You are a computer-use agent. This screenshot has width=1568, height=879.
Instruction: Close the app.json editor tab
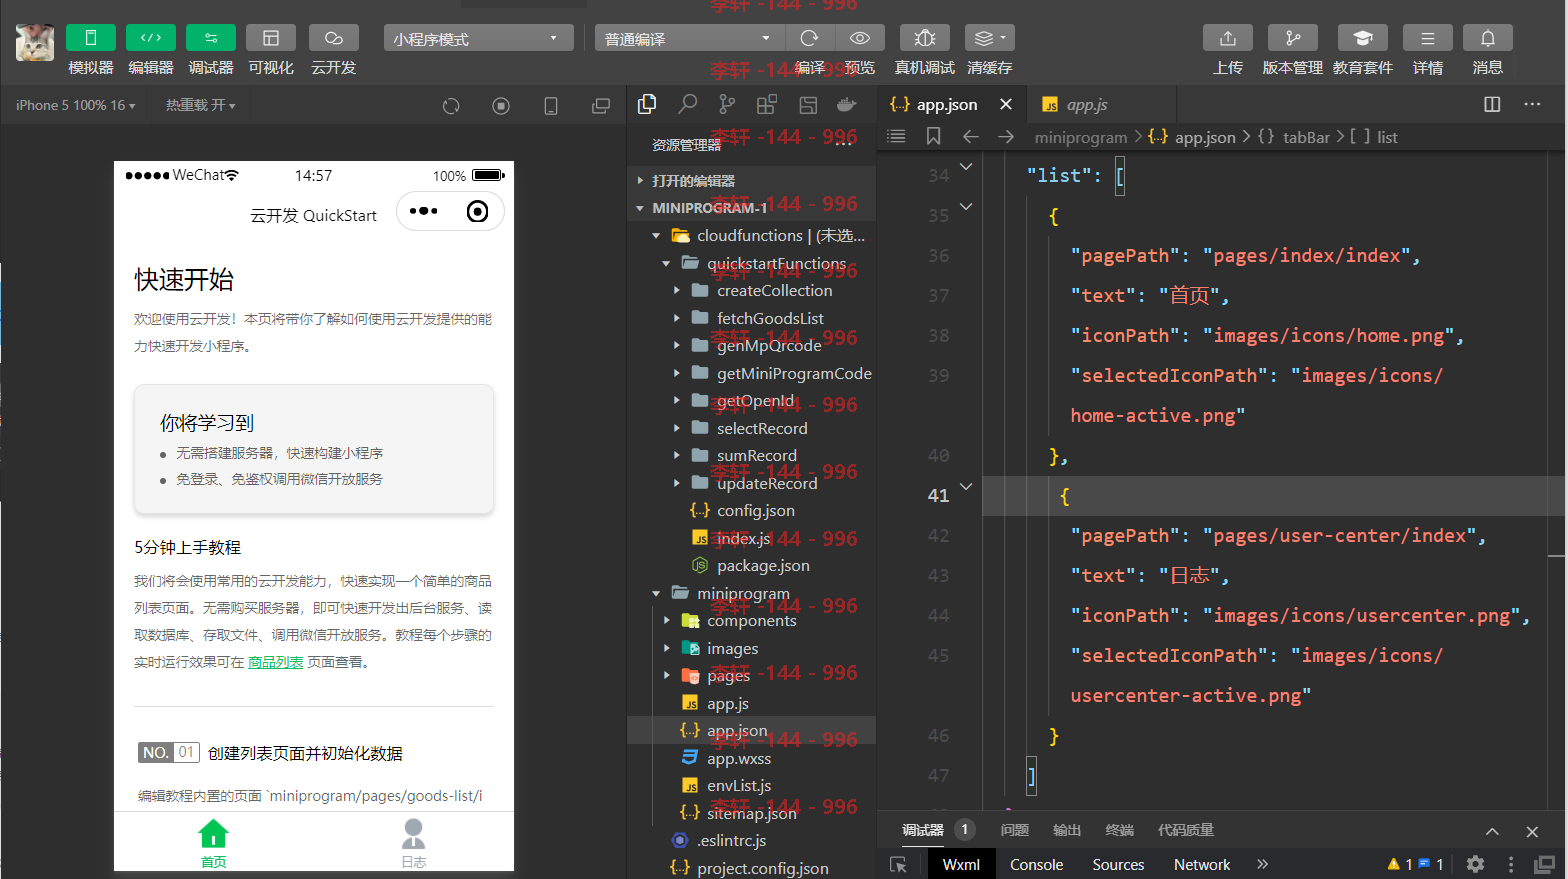click(x=1006, y=104)
